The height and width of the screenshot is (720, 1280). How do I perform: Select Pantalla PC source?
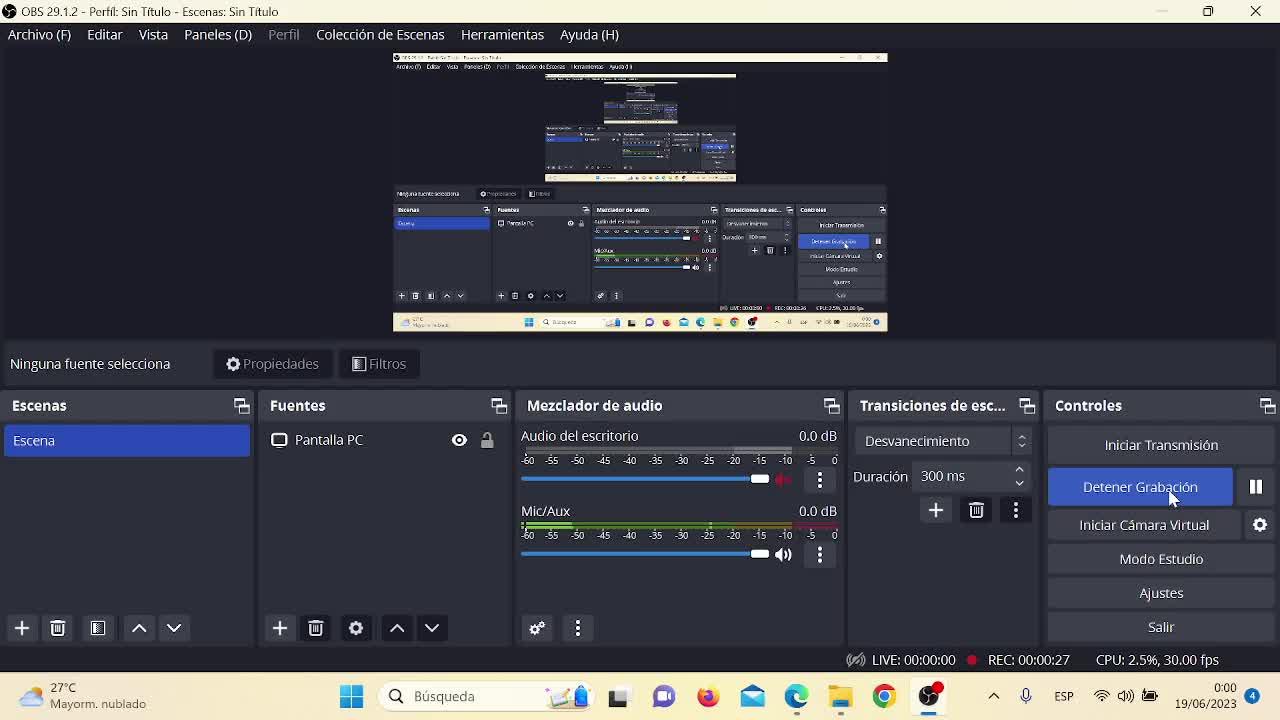coord(329,440)
